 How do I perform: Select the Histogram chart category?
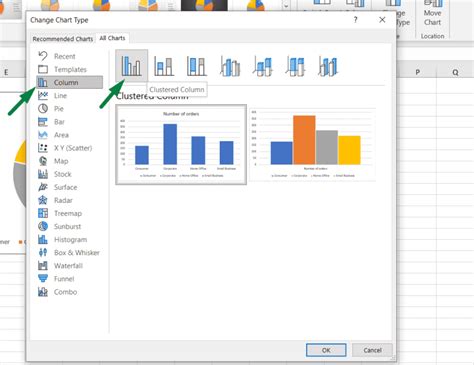pos(69,239)
